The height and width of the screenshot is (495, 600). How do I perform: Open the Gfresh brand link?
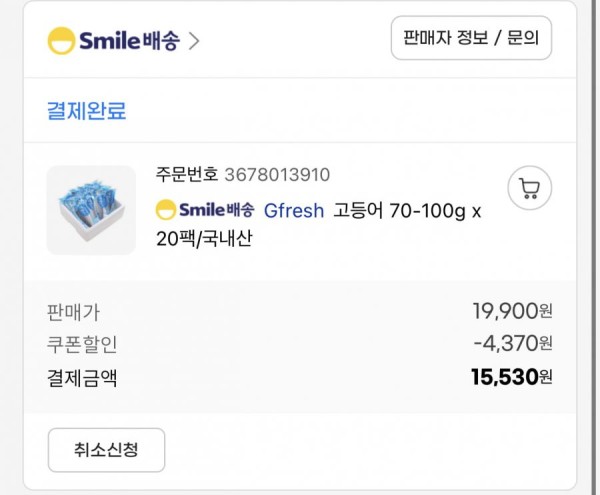point(294,210)
